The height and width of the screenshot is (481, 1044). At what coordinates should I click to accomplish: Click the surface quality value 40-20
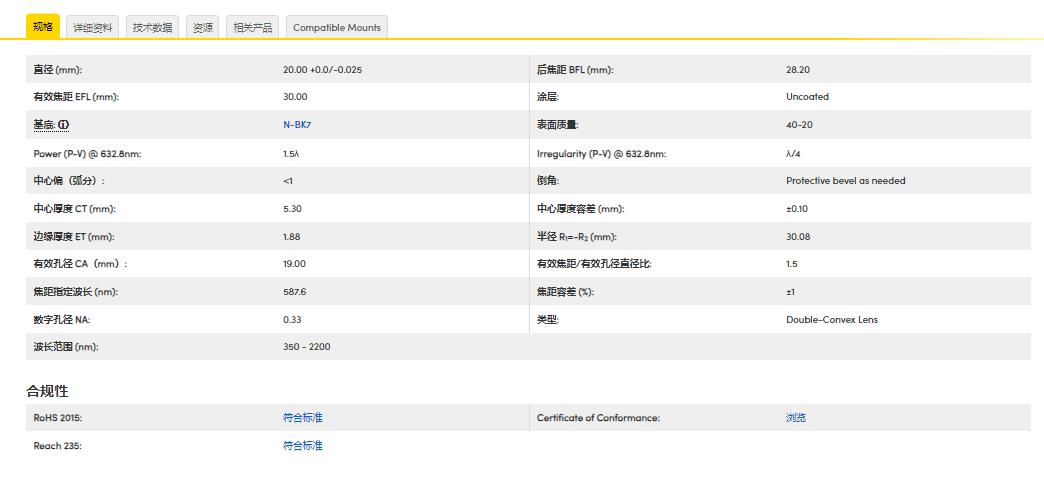coord(799,125)
